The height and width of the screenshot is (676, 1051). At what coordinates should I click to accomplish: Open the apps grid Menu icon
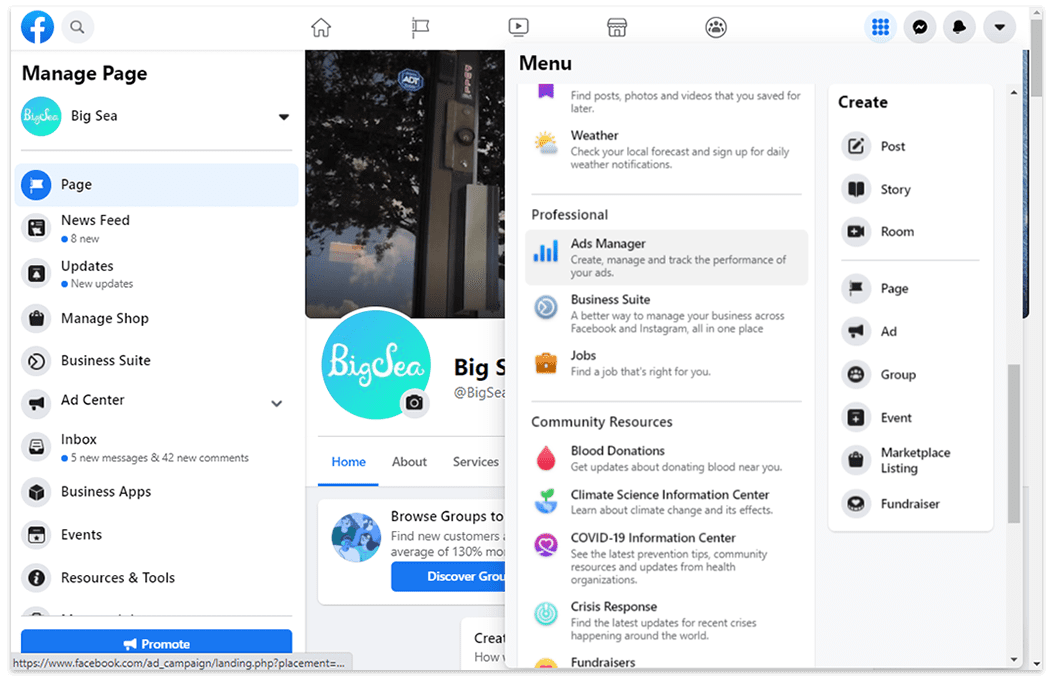coord(880,27)
